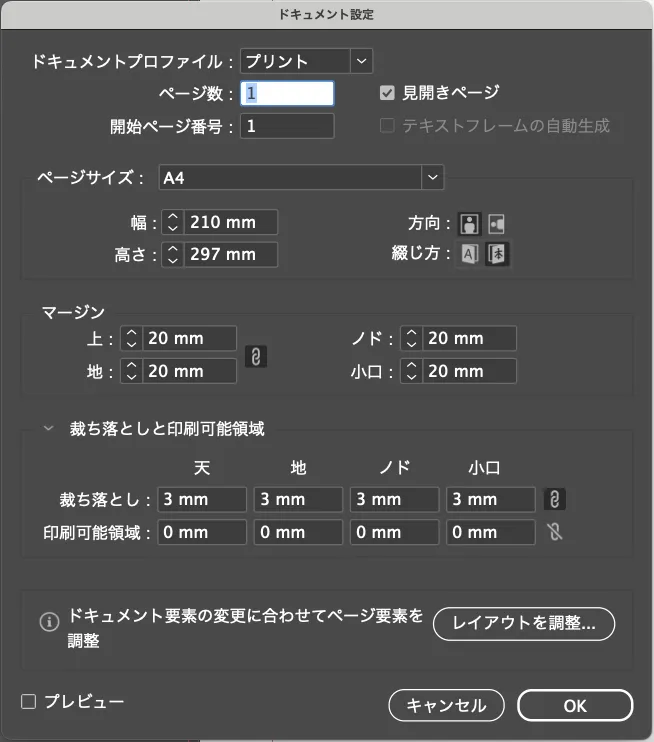Toggle テキストフレームの自動生成 checkbox
The height and width of the screenshot is (742, 654).
pos(387,125)
